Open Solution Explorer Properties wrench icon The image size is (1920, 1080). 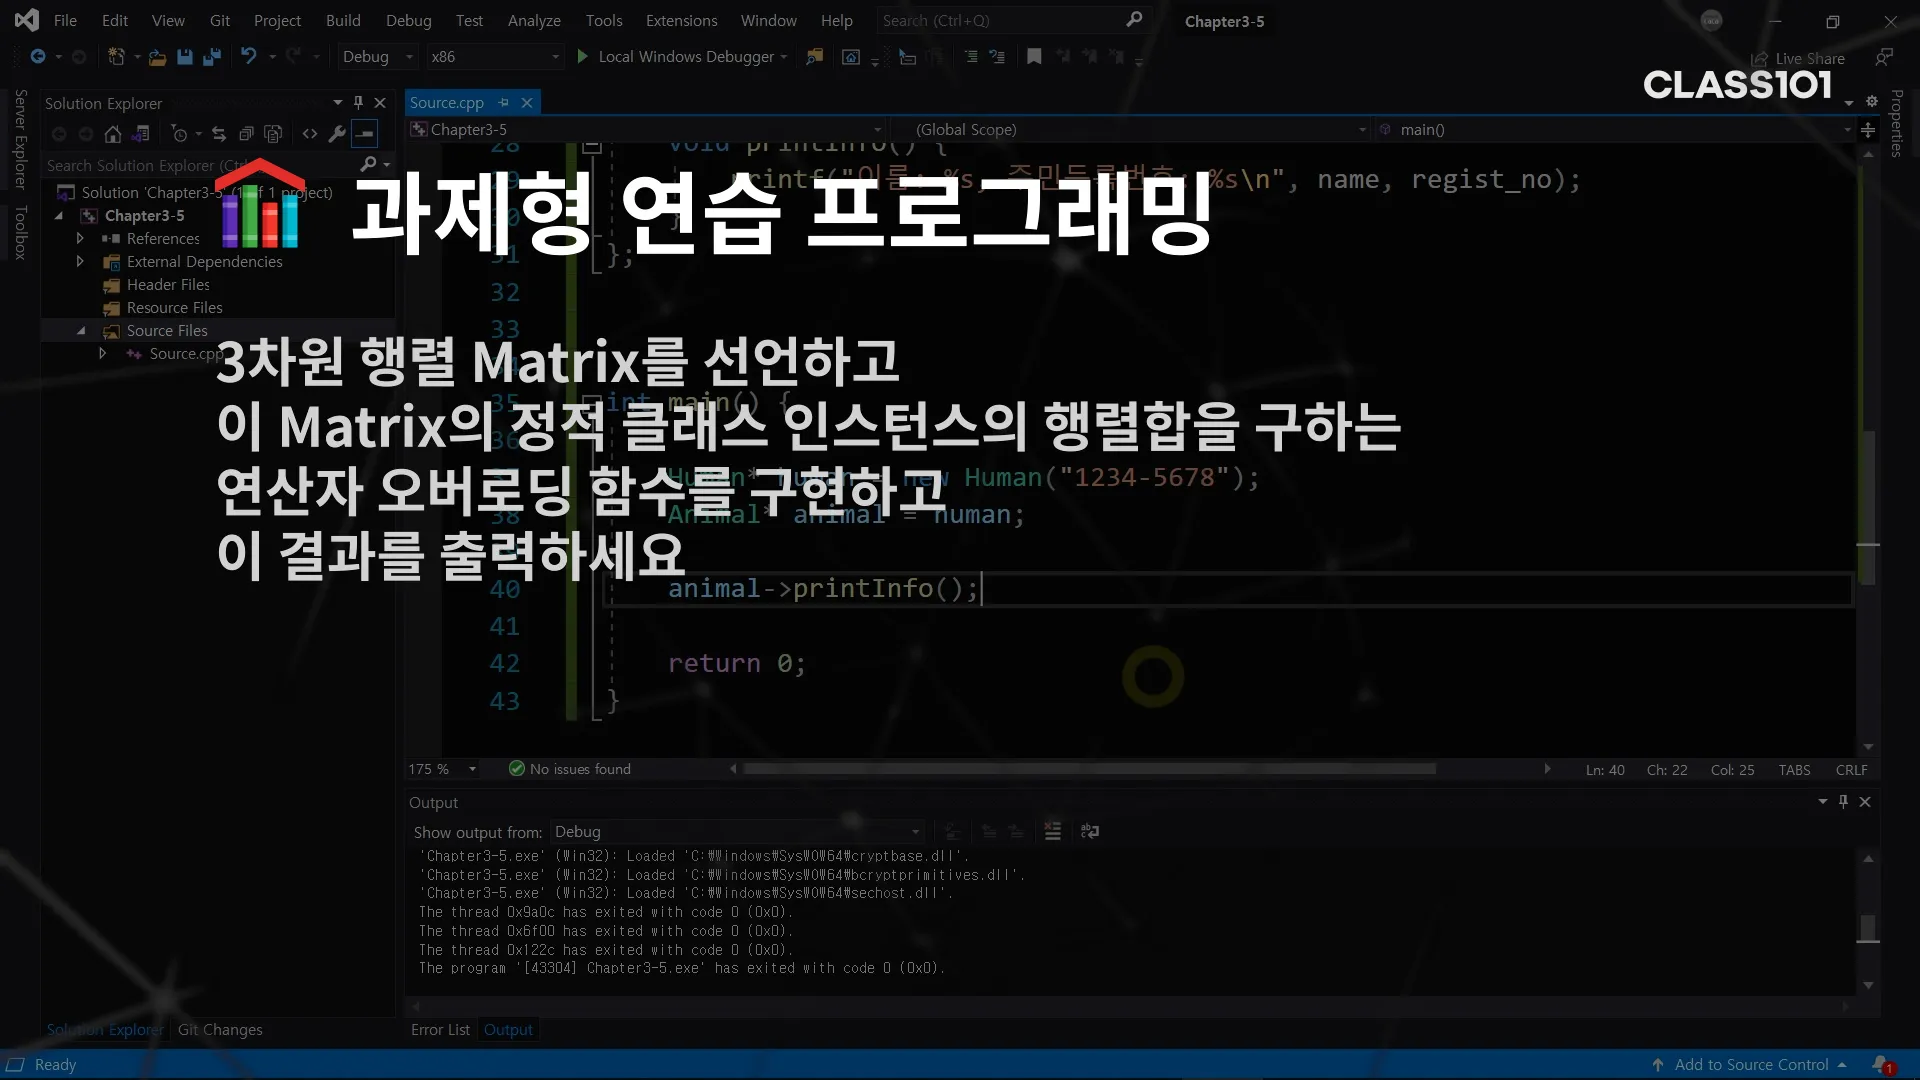337,134
